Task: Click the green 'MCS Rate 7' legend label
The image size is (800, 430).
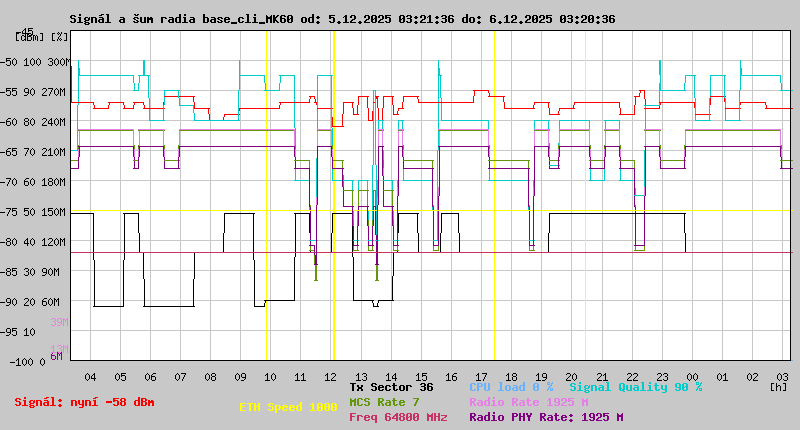Action: click(384, 401)
